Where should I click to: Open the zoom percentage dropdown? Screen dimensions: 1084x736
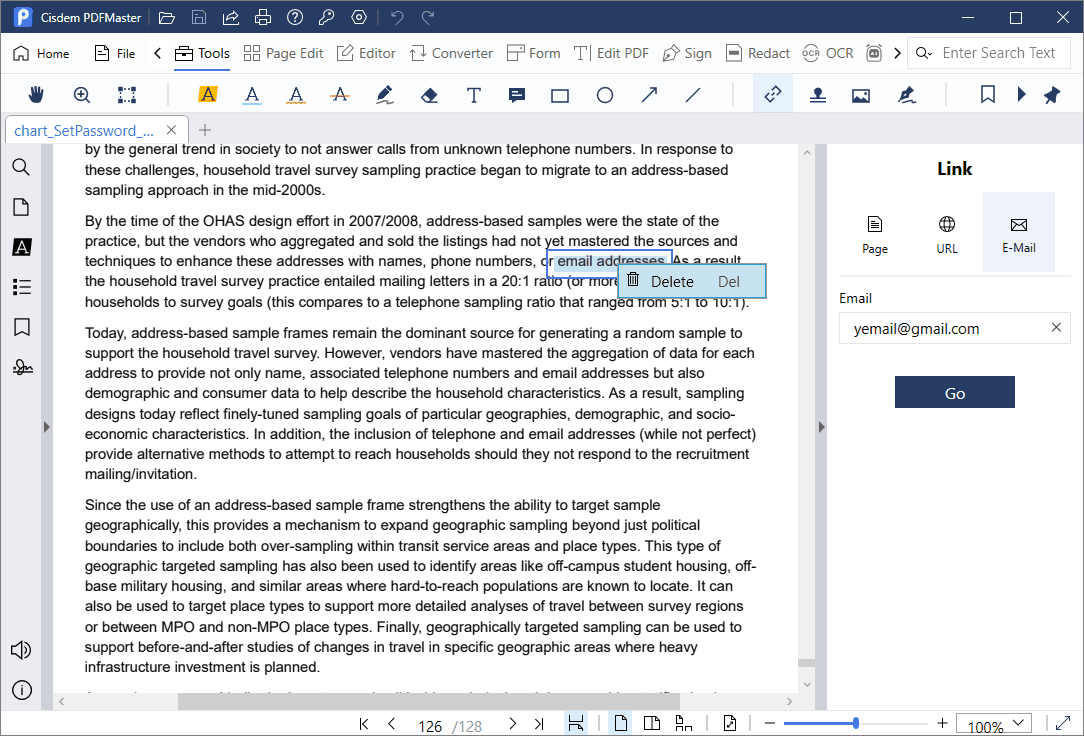click(1018, 723)
